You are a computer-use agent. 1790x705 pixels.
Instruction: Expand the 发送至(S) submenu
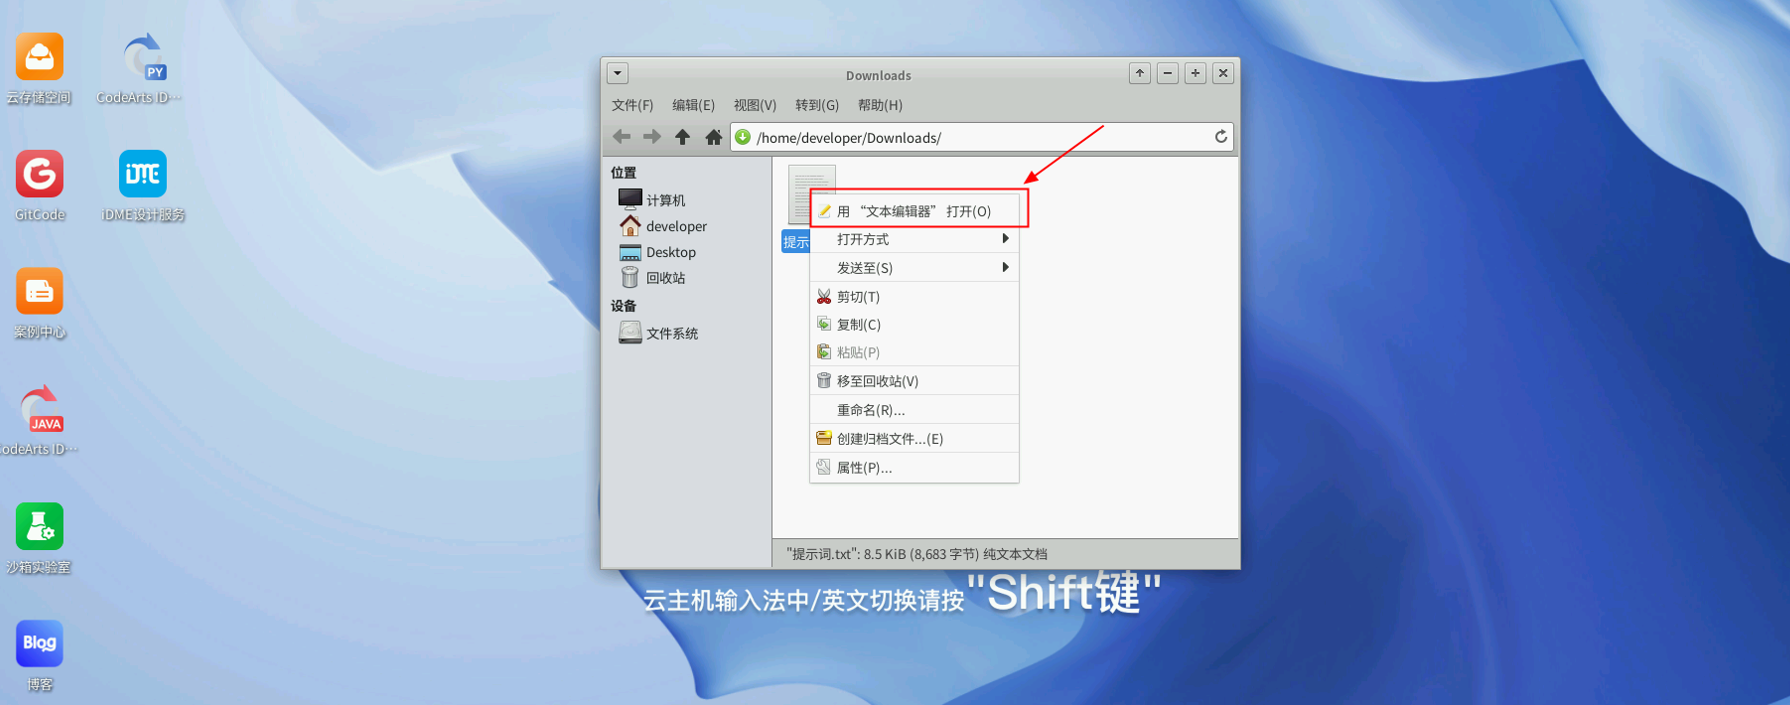pos(914,268)
